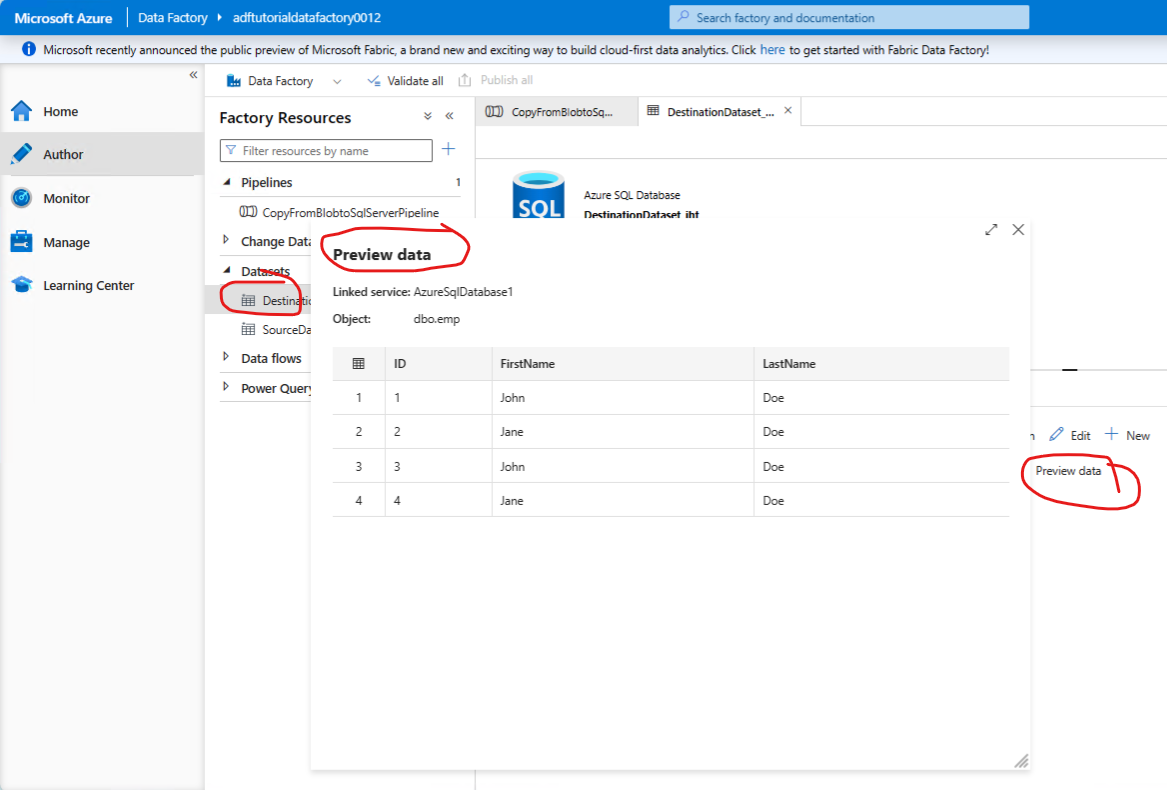This screenshot has height=790, width=1167.
Task: Add a new resource with plus icon
Action: point(448,149)
